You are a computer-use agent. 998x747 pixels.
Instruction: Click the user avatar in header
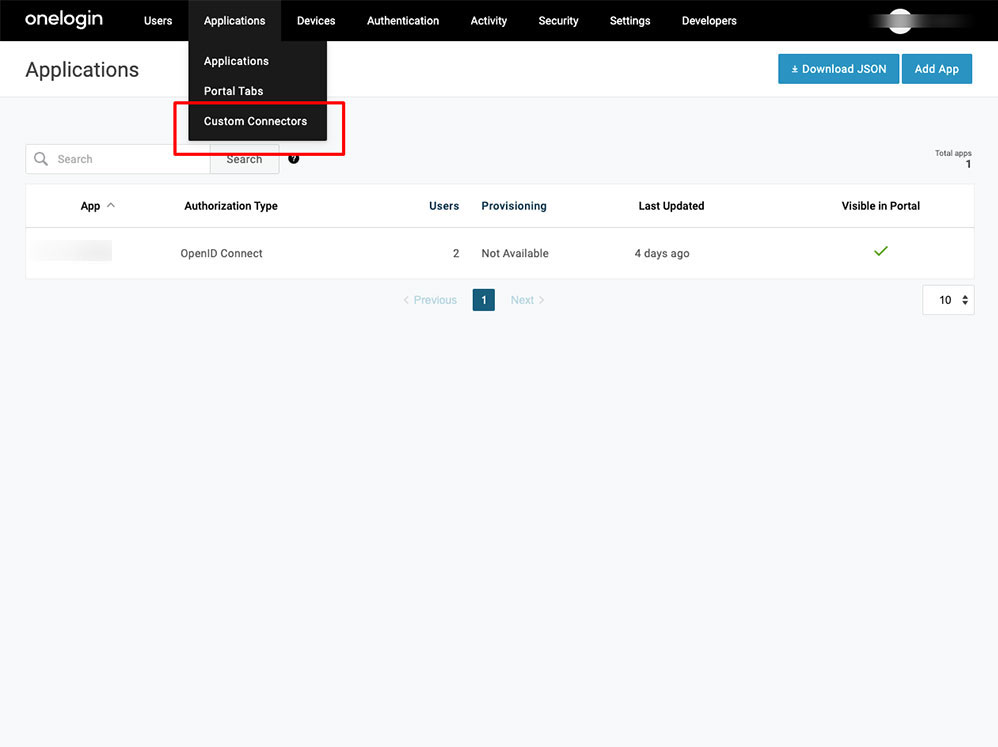(900, 20)
